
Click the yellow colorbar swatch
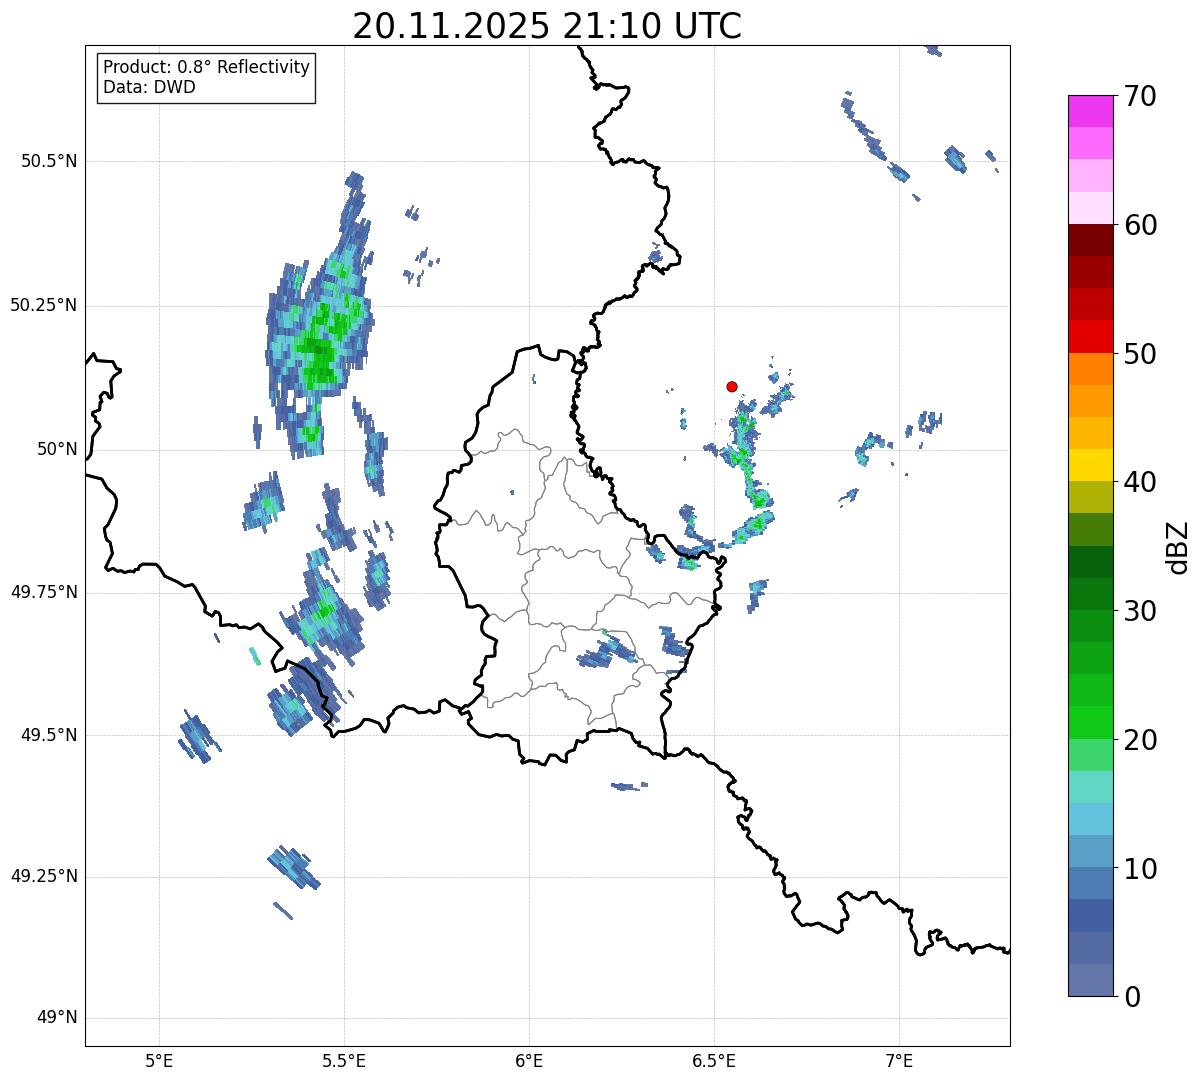point(1090,465)
